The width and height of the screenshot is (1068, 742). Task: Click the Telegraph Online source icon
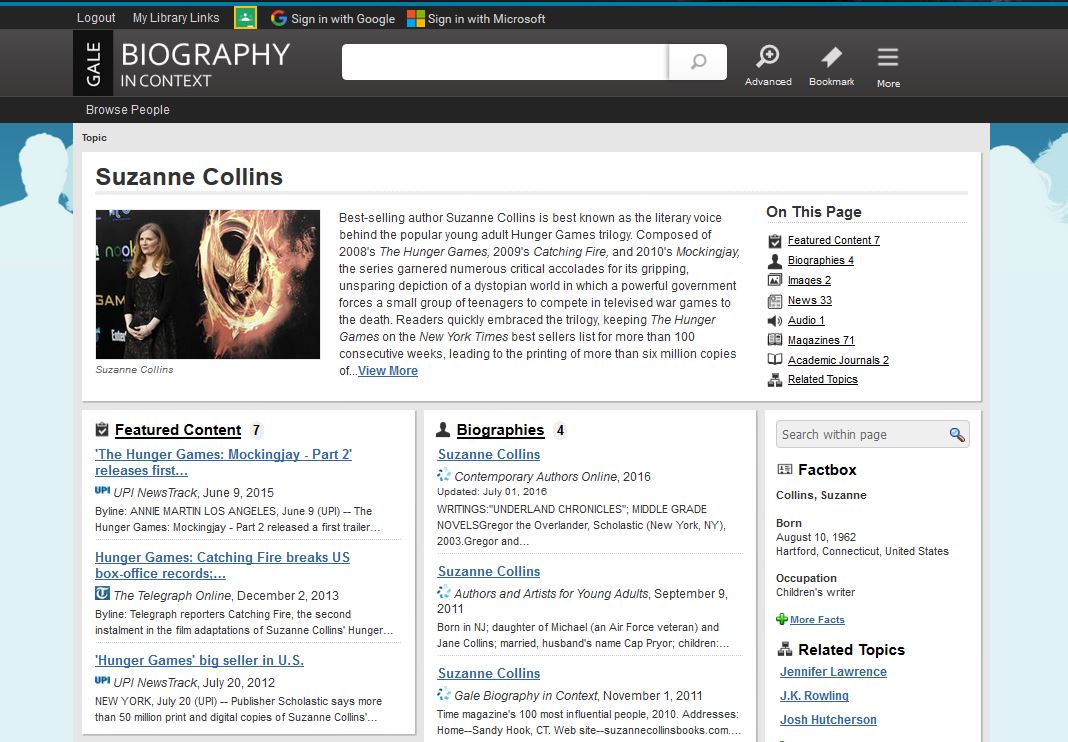pos(102,593)
